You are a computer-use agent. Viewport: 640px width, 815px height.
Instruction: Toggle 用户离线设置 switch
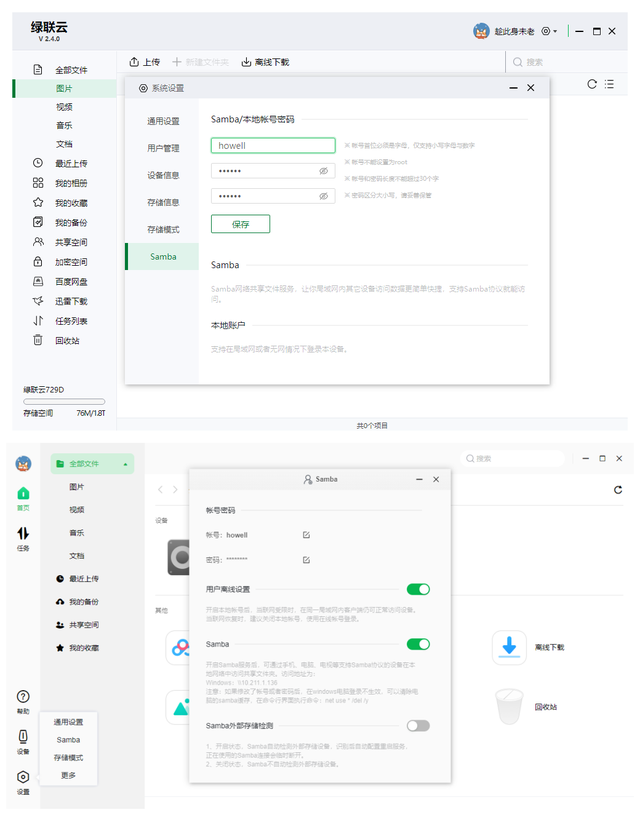click(418, 589)
